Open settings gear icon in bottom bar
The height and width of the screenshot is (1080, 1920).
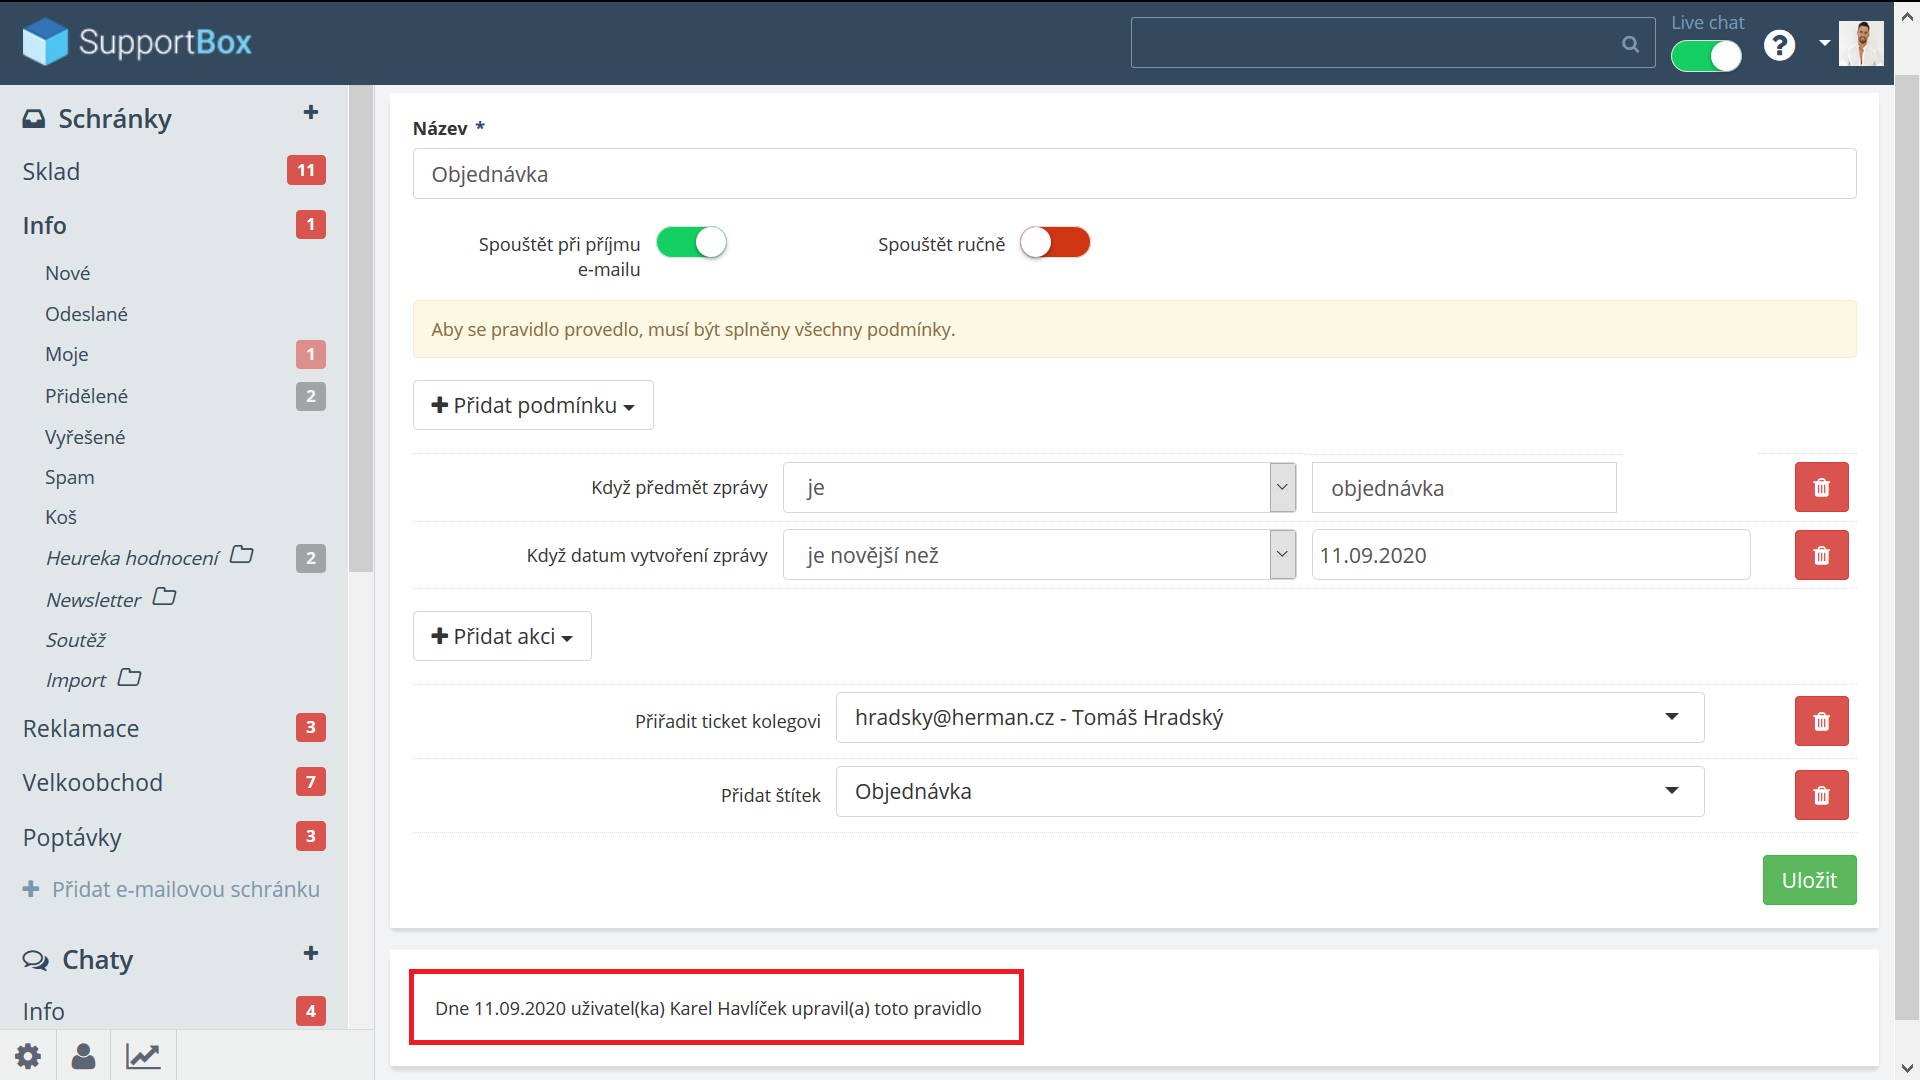28,1056
